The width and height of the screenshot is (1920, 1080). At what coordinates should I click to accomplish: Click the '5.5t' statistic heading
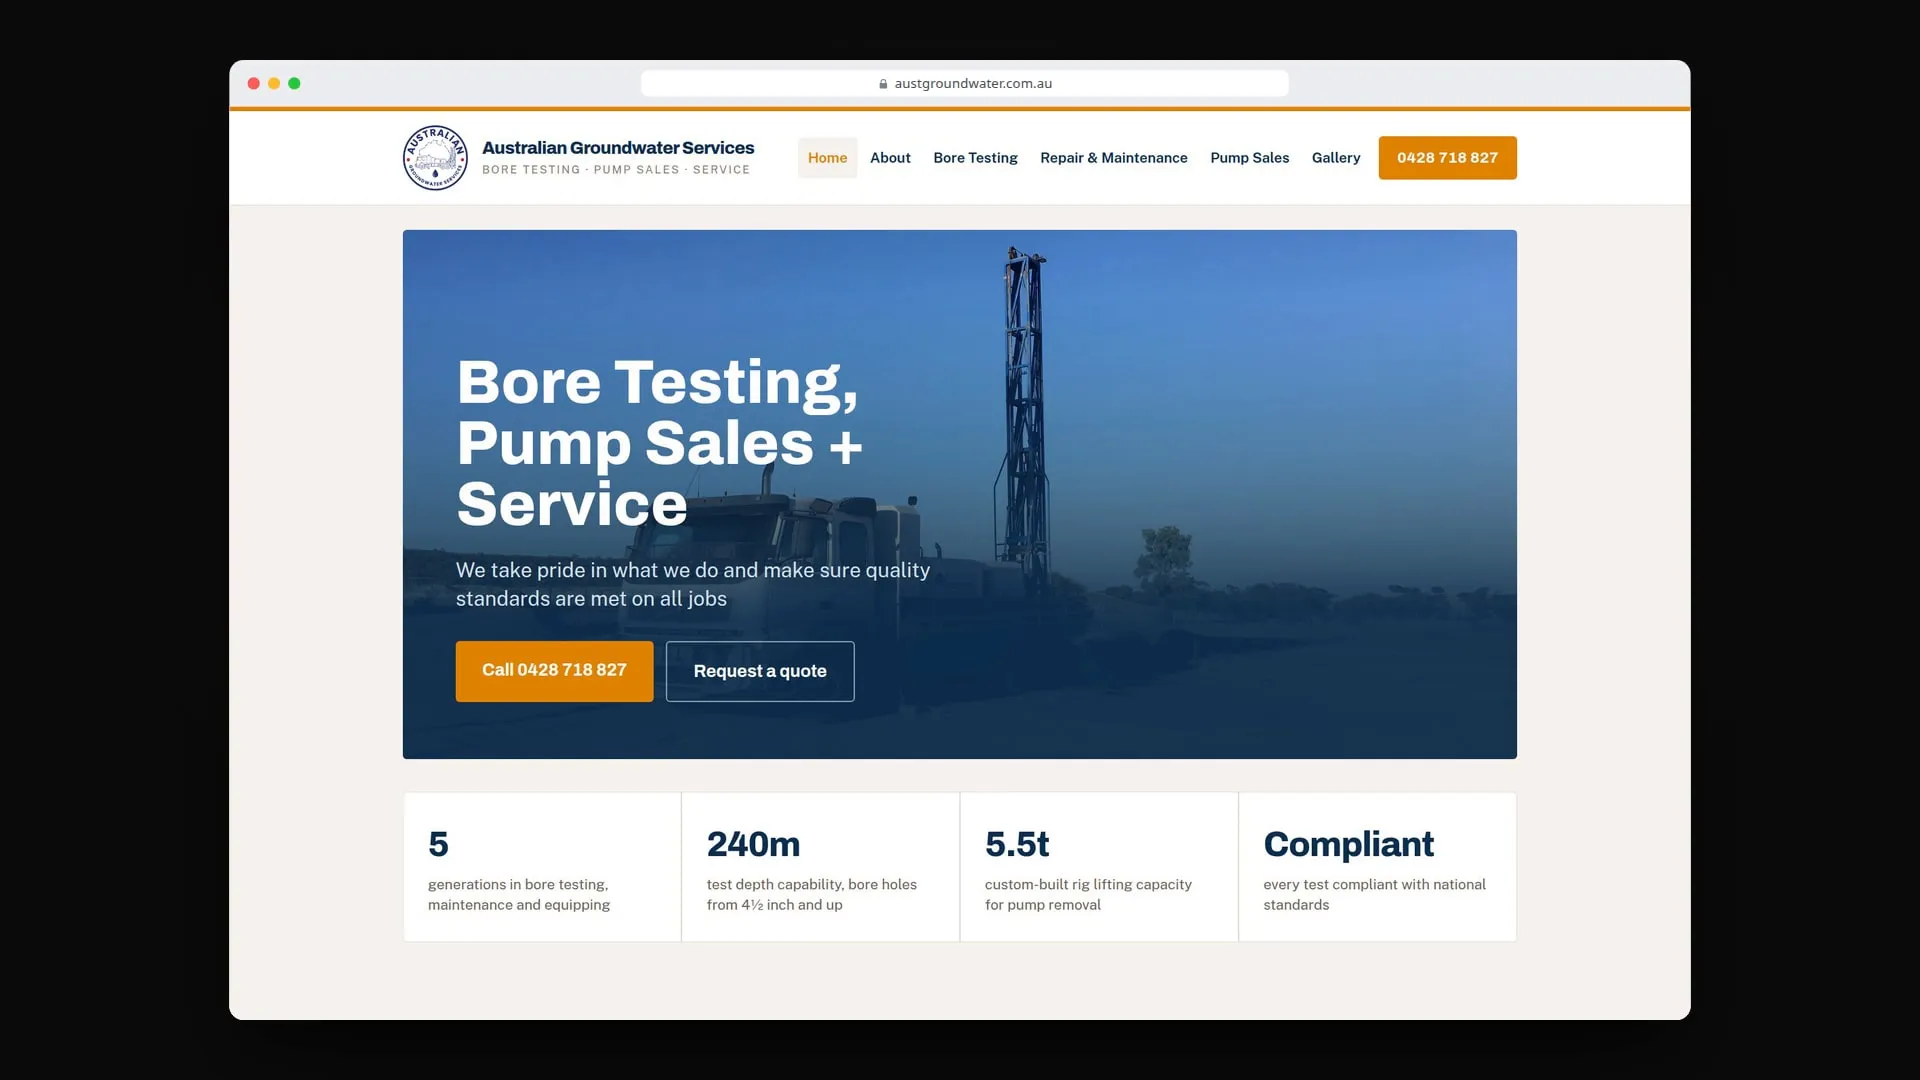click(1017, 844)
